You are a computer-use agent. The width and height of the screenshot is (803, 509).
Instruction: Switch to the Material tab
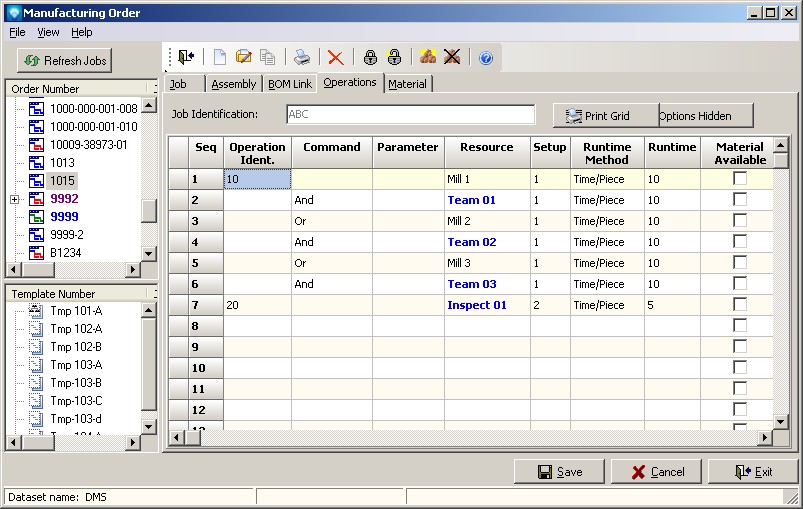coord(407,84)
